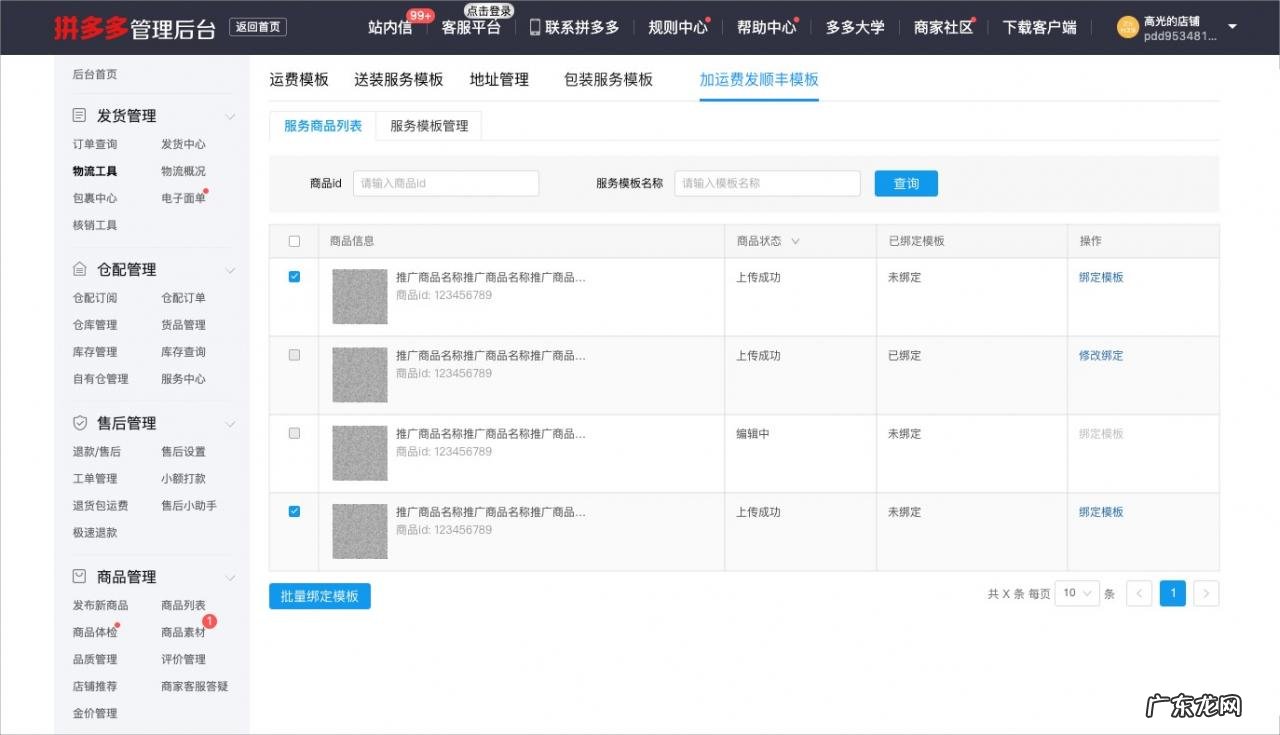The image size is (1280, 735).
Task: Collapse the 发货管理 sidebar group chevron
Action: tap(230, 115)
